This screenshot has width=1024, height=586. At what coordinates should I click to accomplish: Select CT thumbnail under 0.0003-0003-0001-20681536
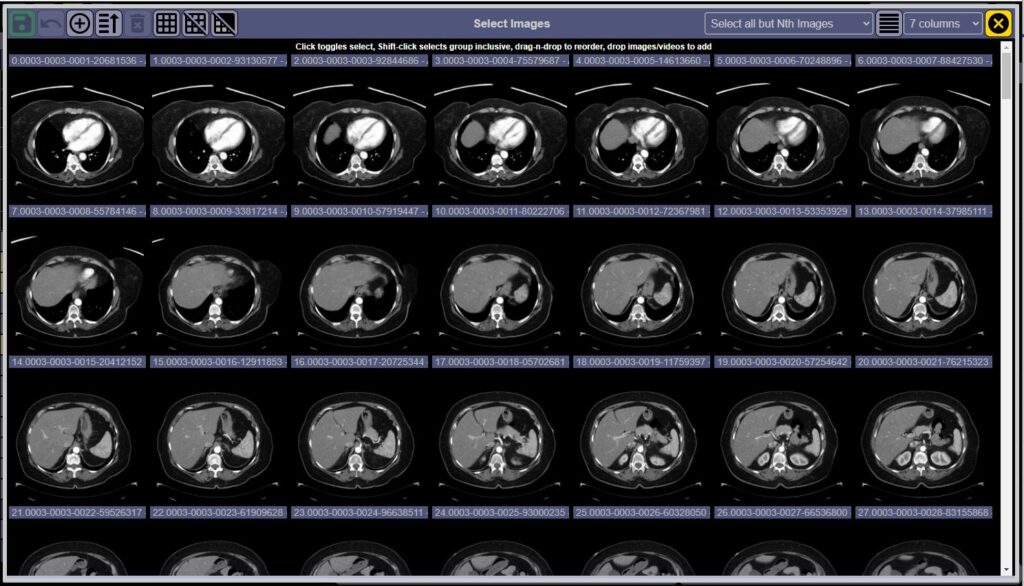[x=77, y=137]
